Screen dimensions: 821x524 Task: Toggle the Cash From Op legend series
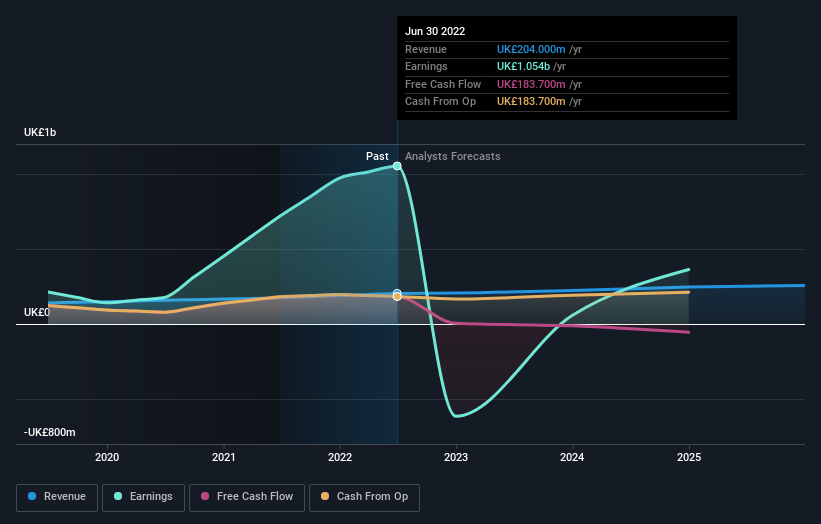click(364, 497)
